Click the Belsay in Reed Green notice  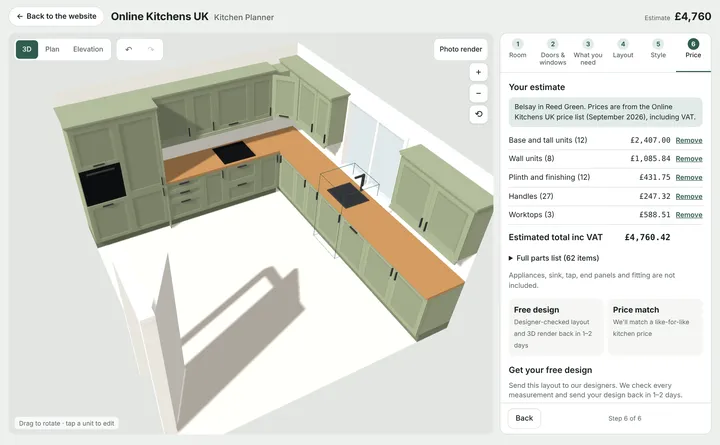tap(605, 112)
